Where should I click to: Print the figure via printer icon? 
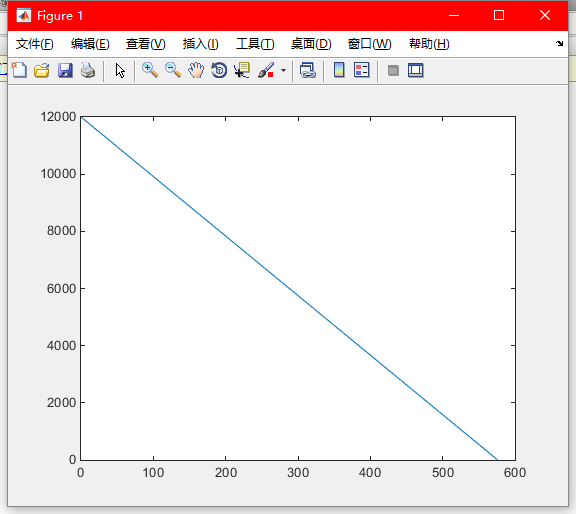pyautogui.click(x=88, y=70)
